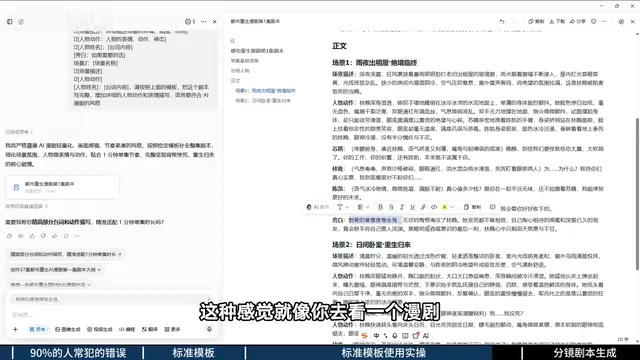The height and width of the screenshot is (360, 640).
Task: Open the chat history clock icon
Action: coord(190,22)
